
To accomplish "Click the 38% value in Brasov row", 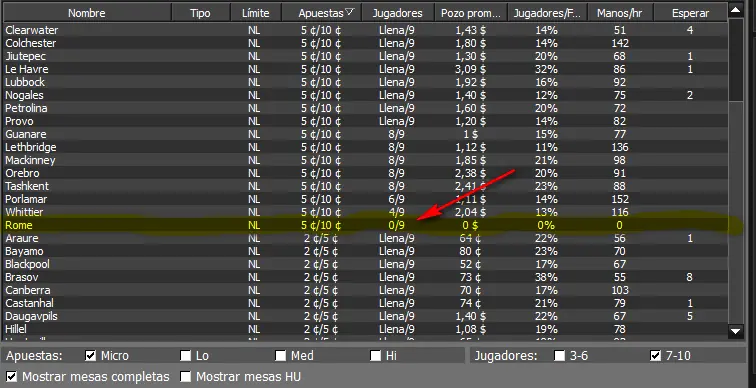I will [x=546, y=277].
